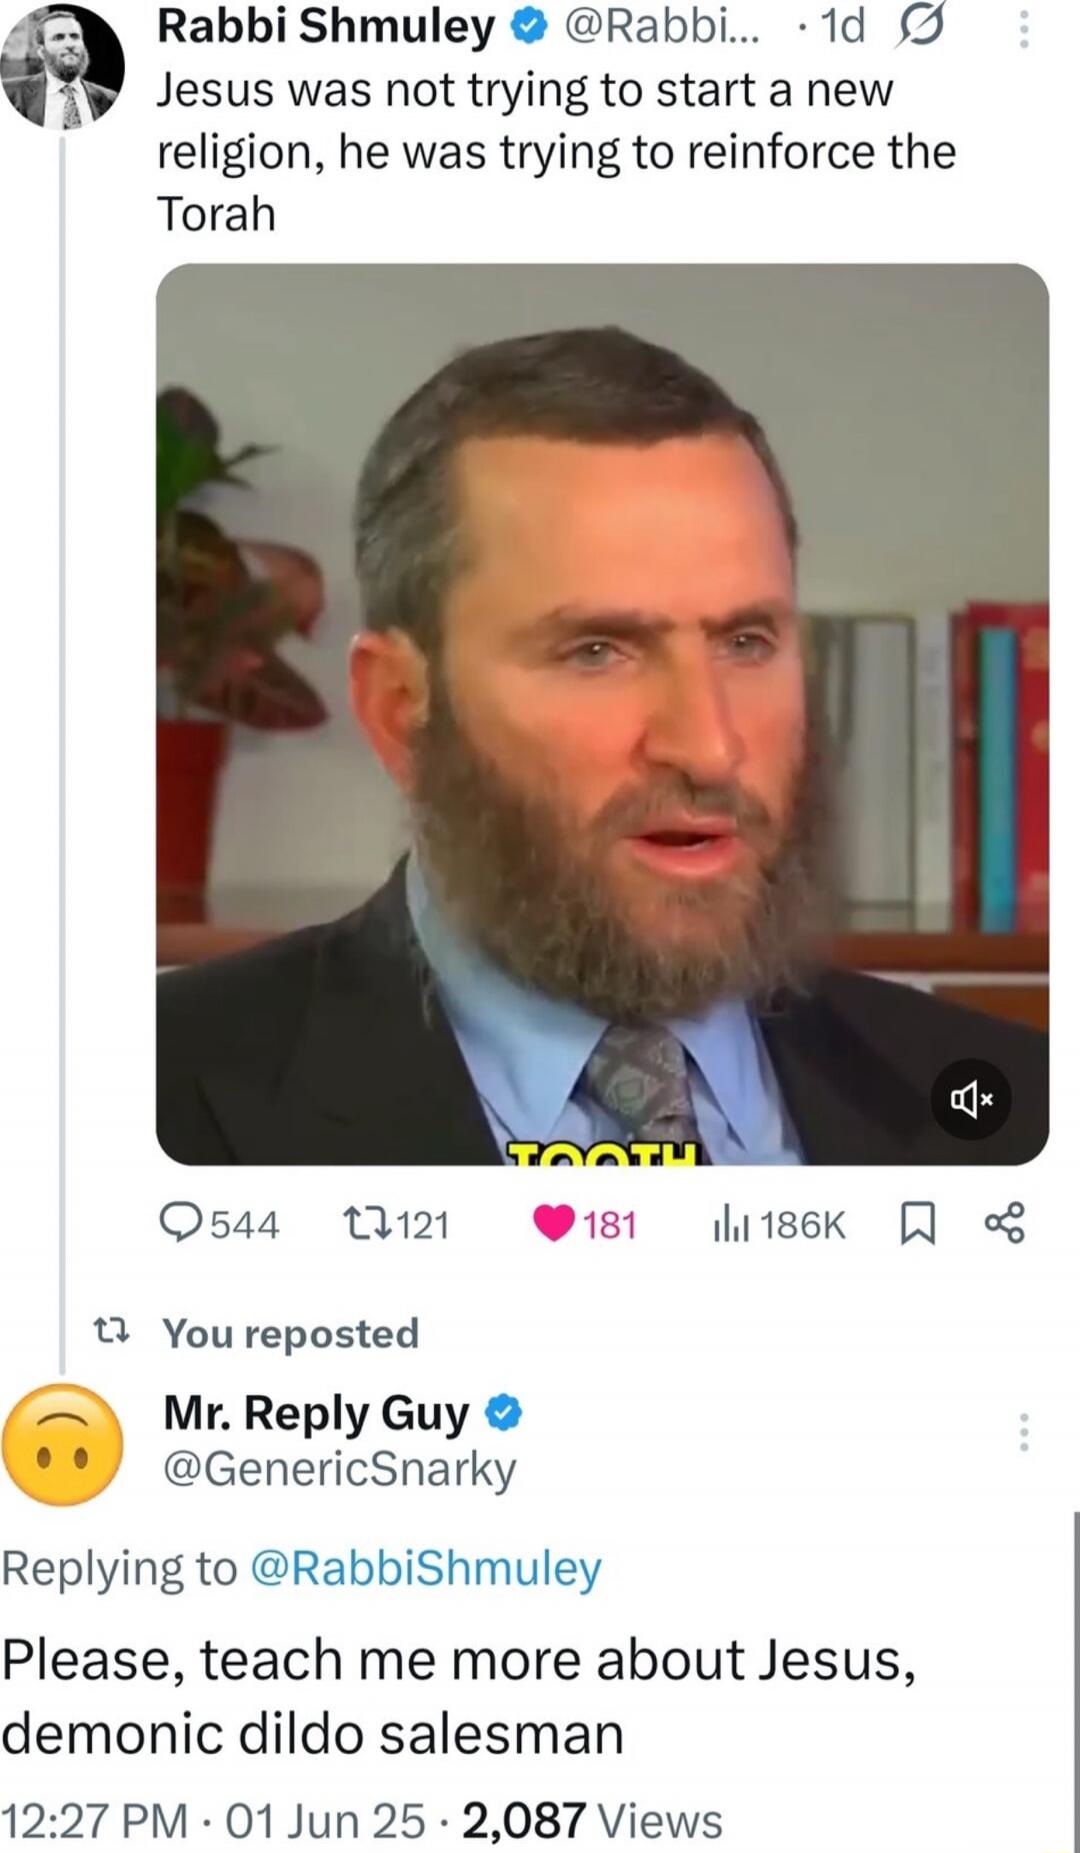Unmute the video with the speaker icon

[970, 1100]
